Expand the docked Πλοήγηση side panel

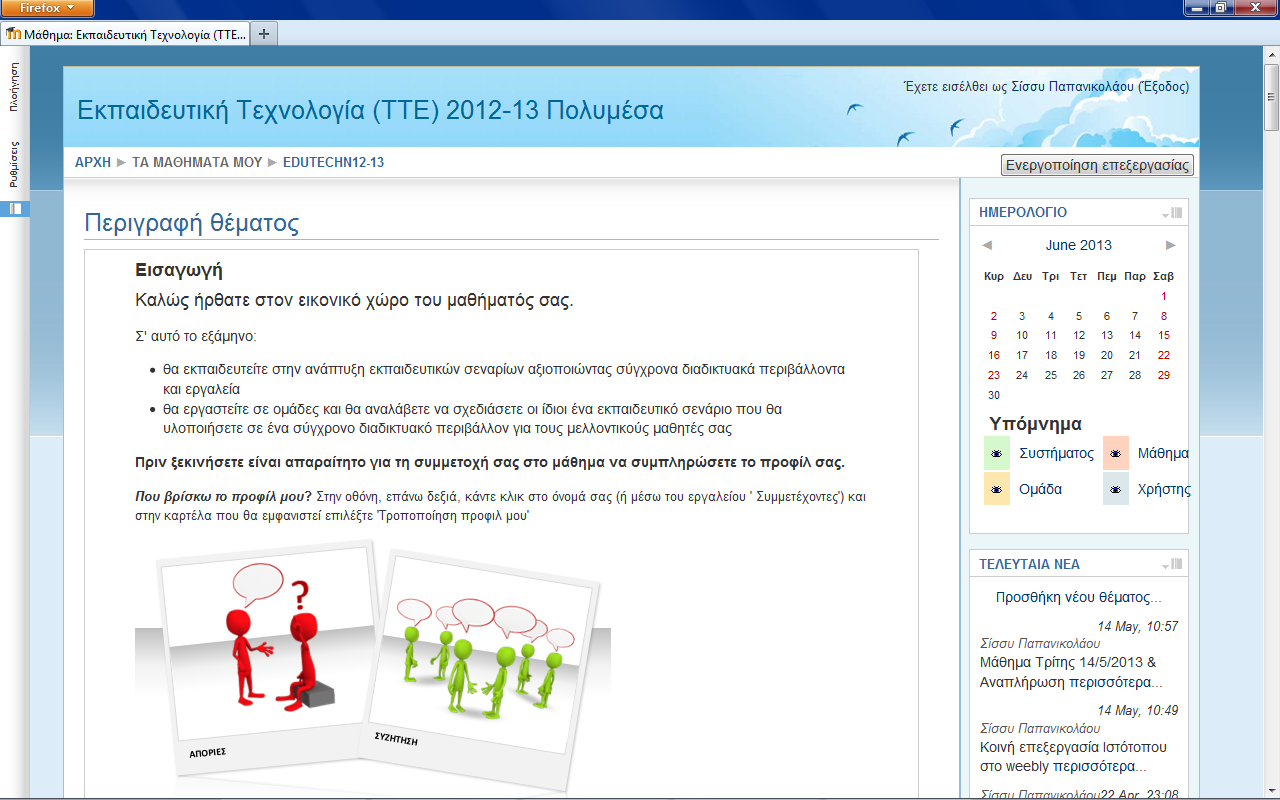pos(14,85)
